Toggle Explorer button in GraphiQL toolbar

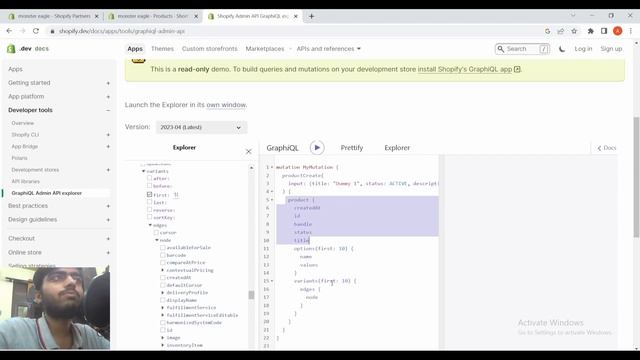tap(397, 148)
